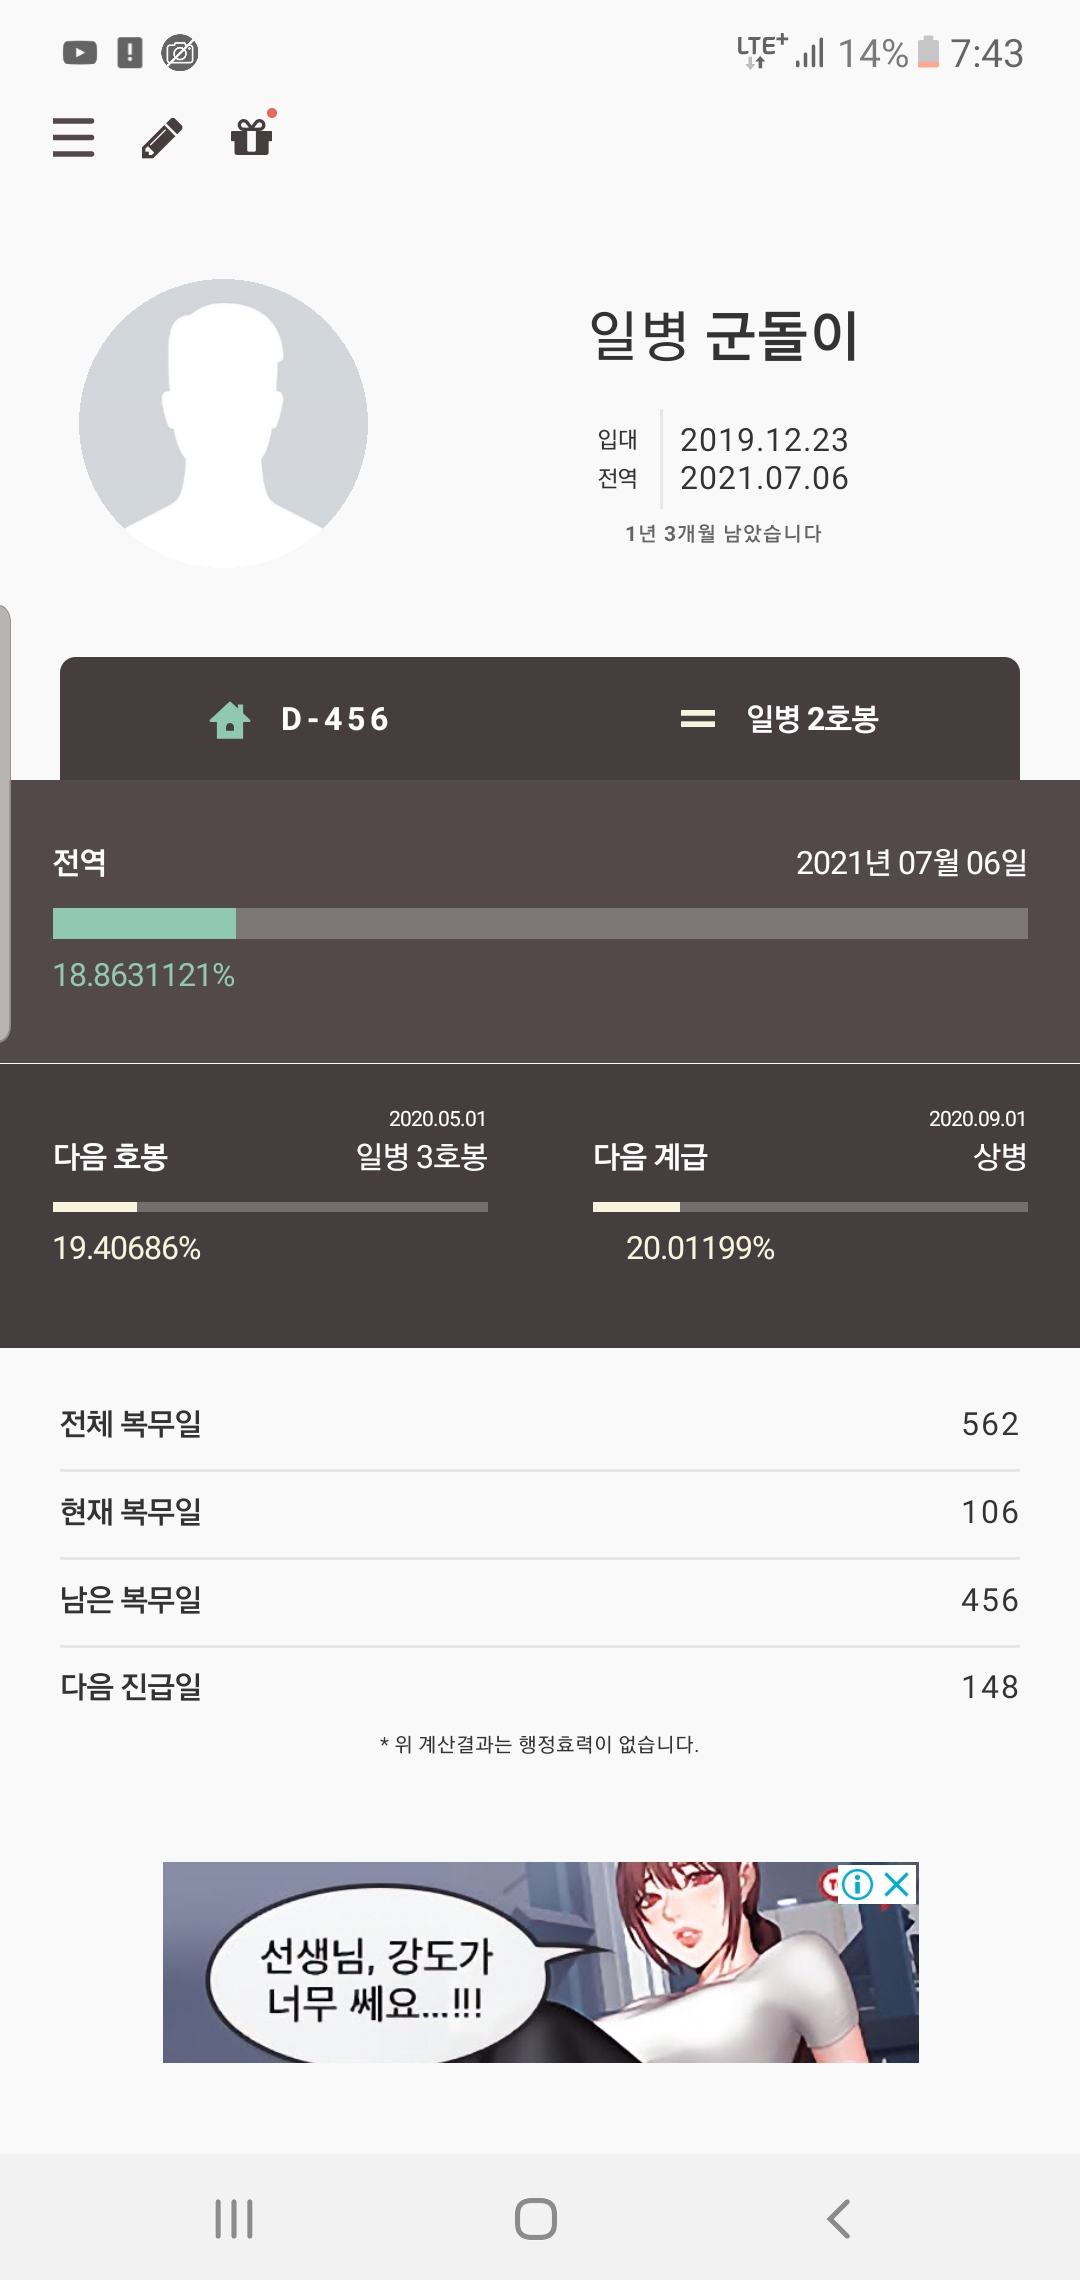Viewport: 1080px width, 2280px height.
Task: Open the gift box icon
Action: [251, 137]
